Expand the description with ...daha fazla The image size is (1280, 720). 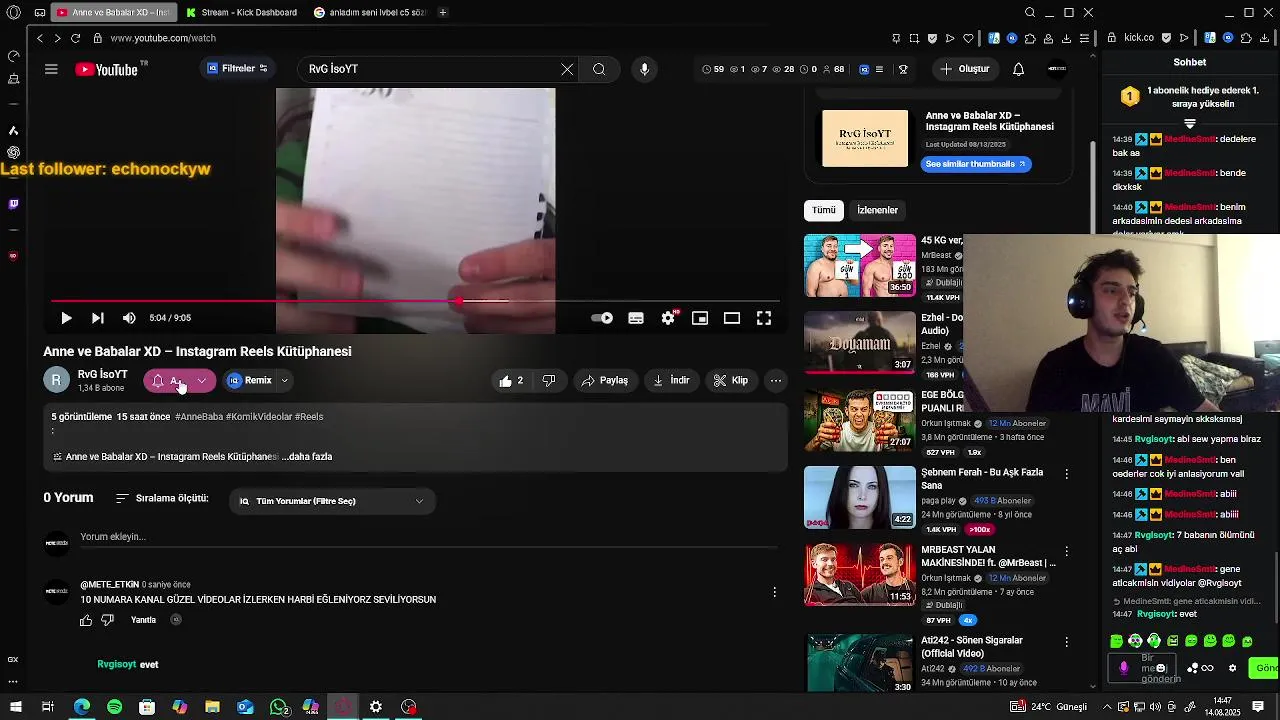click(x=307, y=457)
